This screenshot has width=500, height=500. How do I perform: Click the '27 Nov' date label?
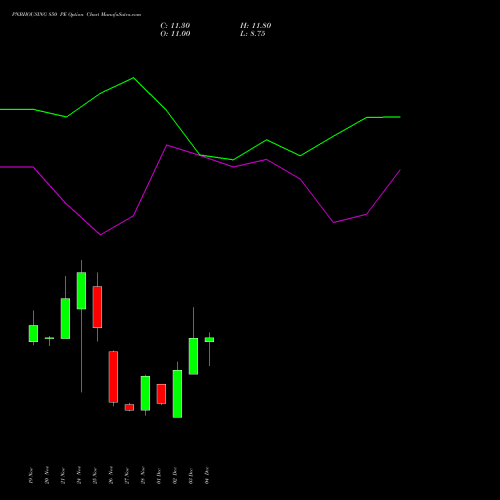[x=127, y=476]
